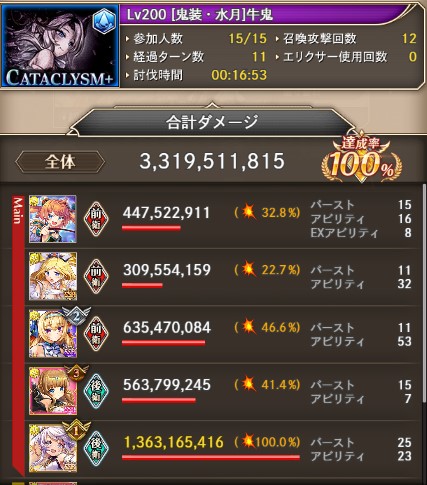Click the Lv200 牛鬼 raid title bar
This screenshot has width=427, height=485.
pos(263,15)
